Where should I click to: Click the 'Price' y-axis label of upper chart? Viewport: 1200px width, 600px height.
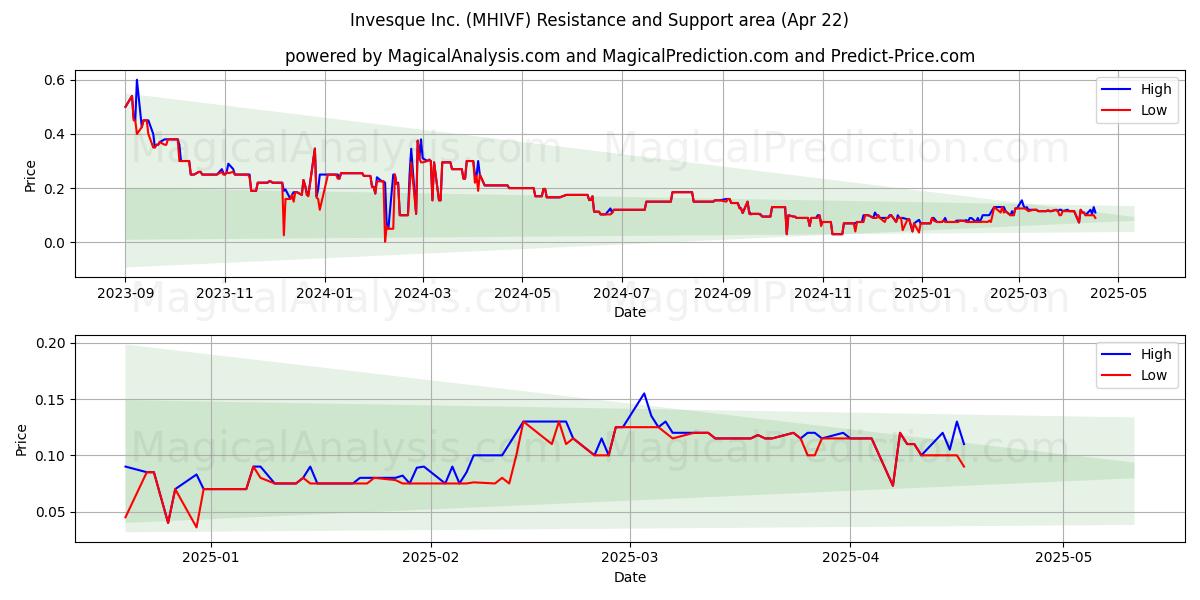point(30,176)
